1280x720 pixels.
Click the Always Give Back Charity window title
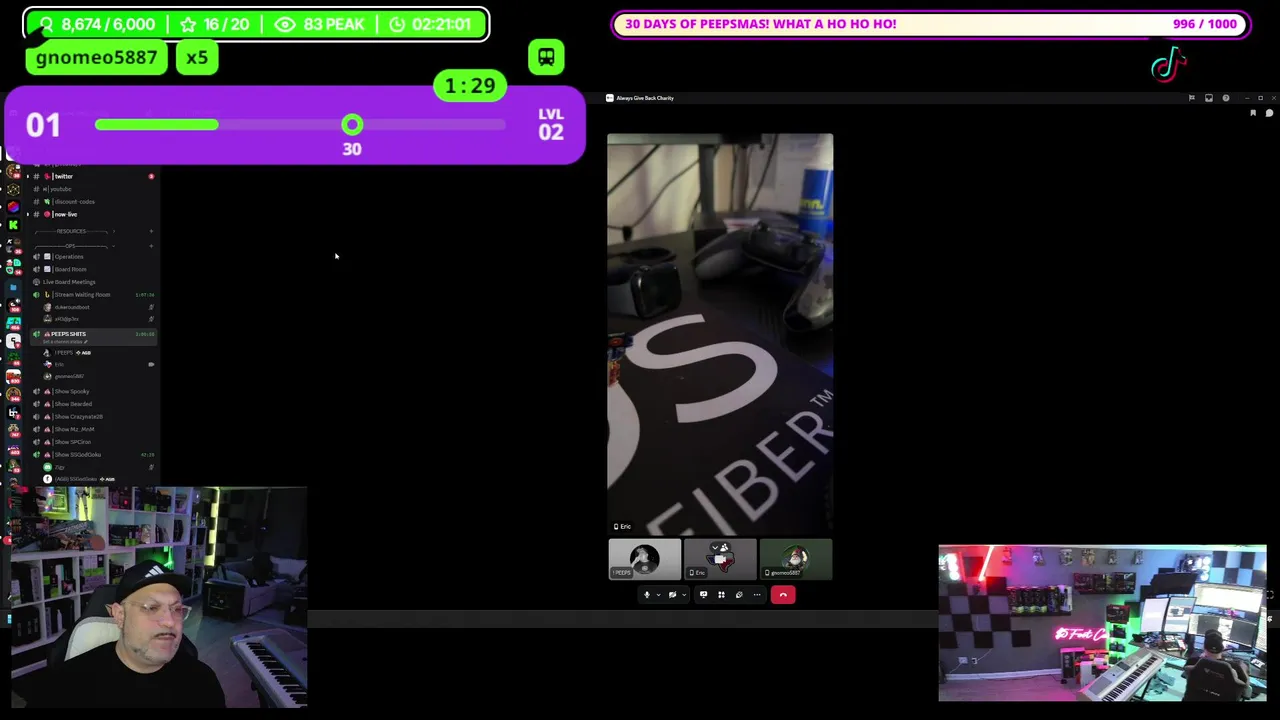pyautogui.click(x=645, y=98)
